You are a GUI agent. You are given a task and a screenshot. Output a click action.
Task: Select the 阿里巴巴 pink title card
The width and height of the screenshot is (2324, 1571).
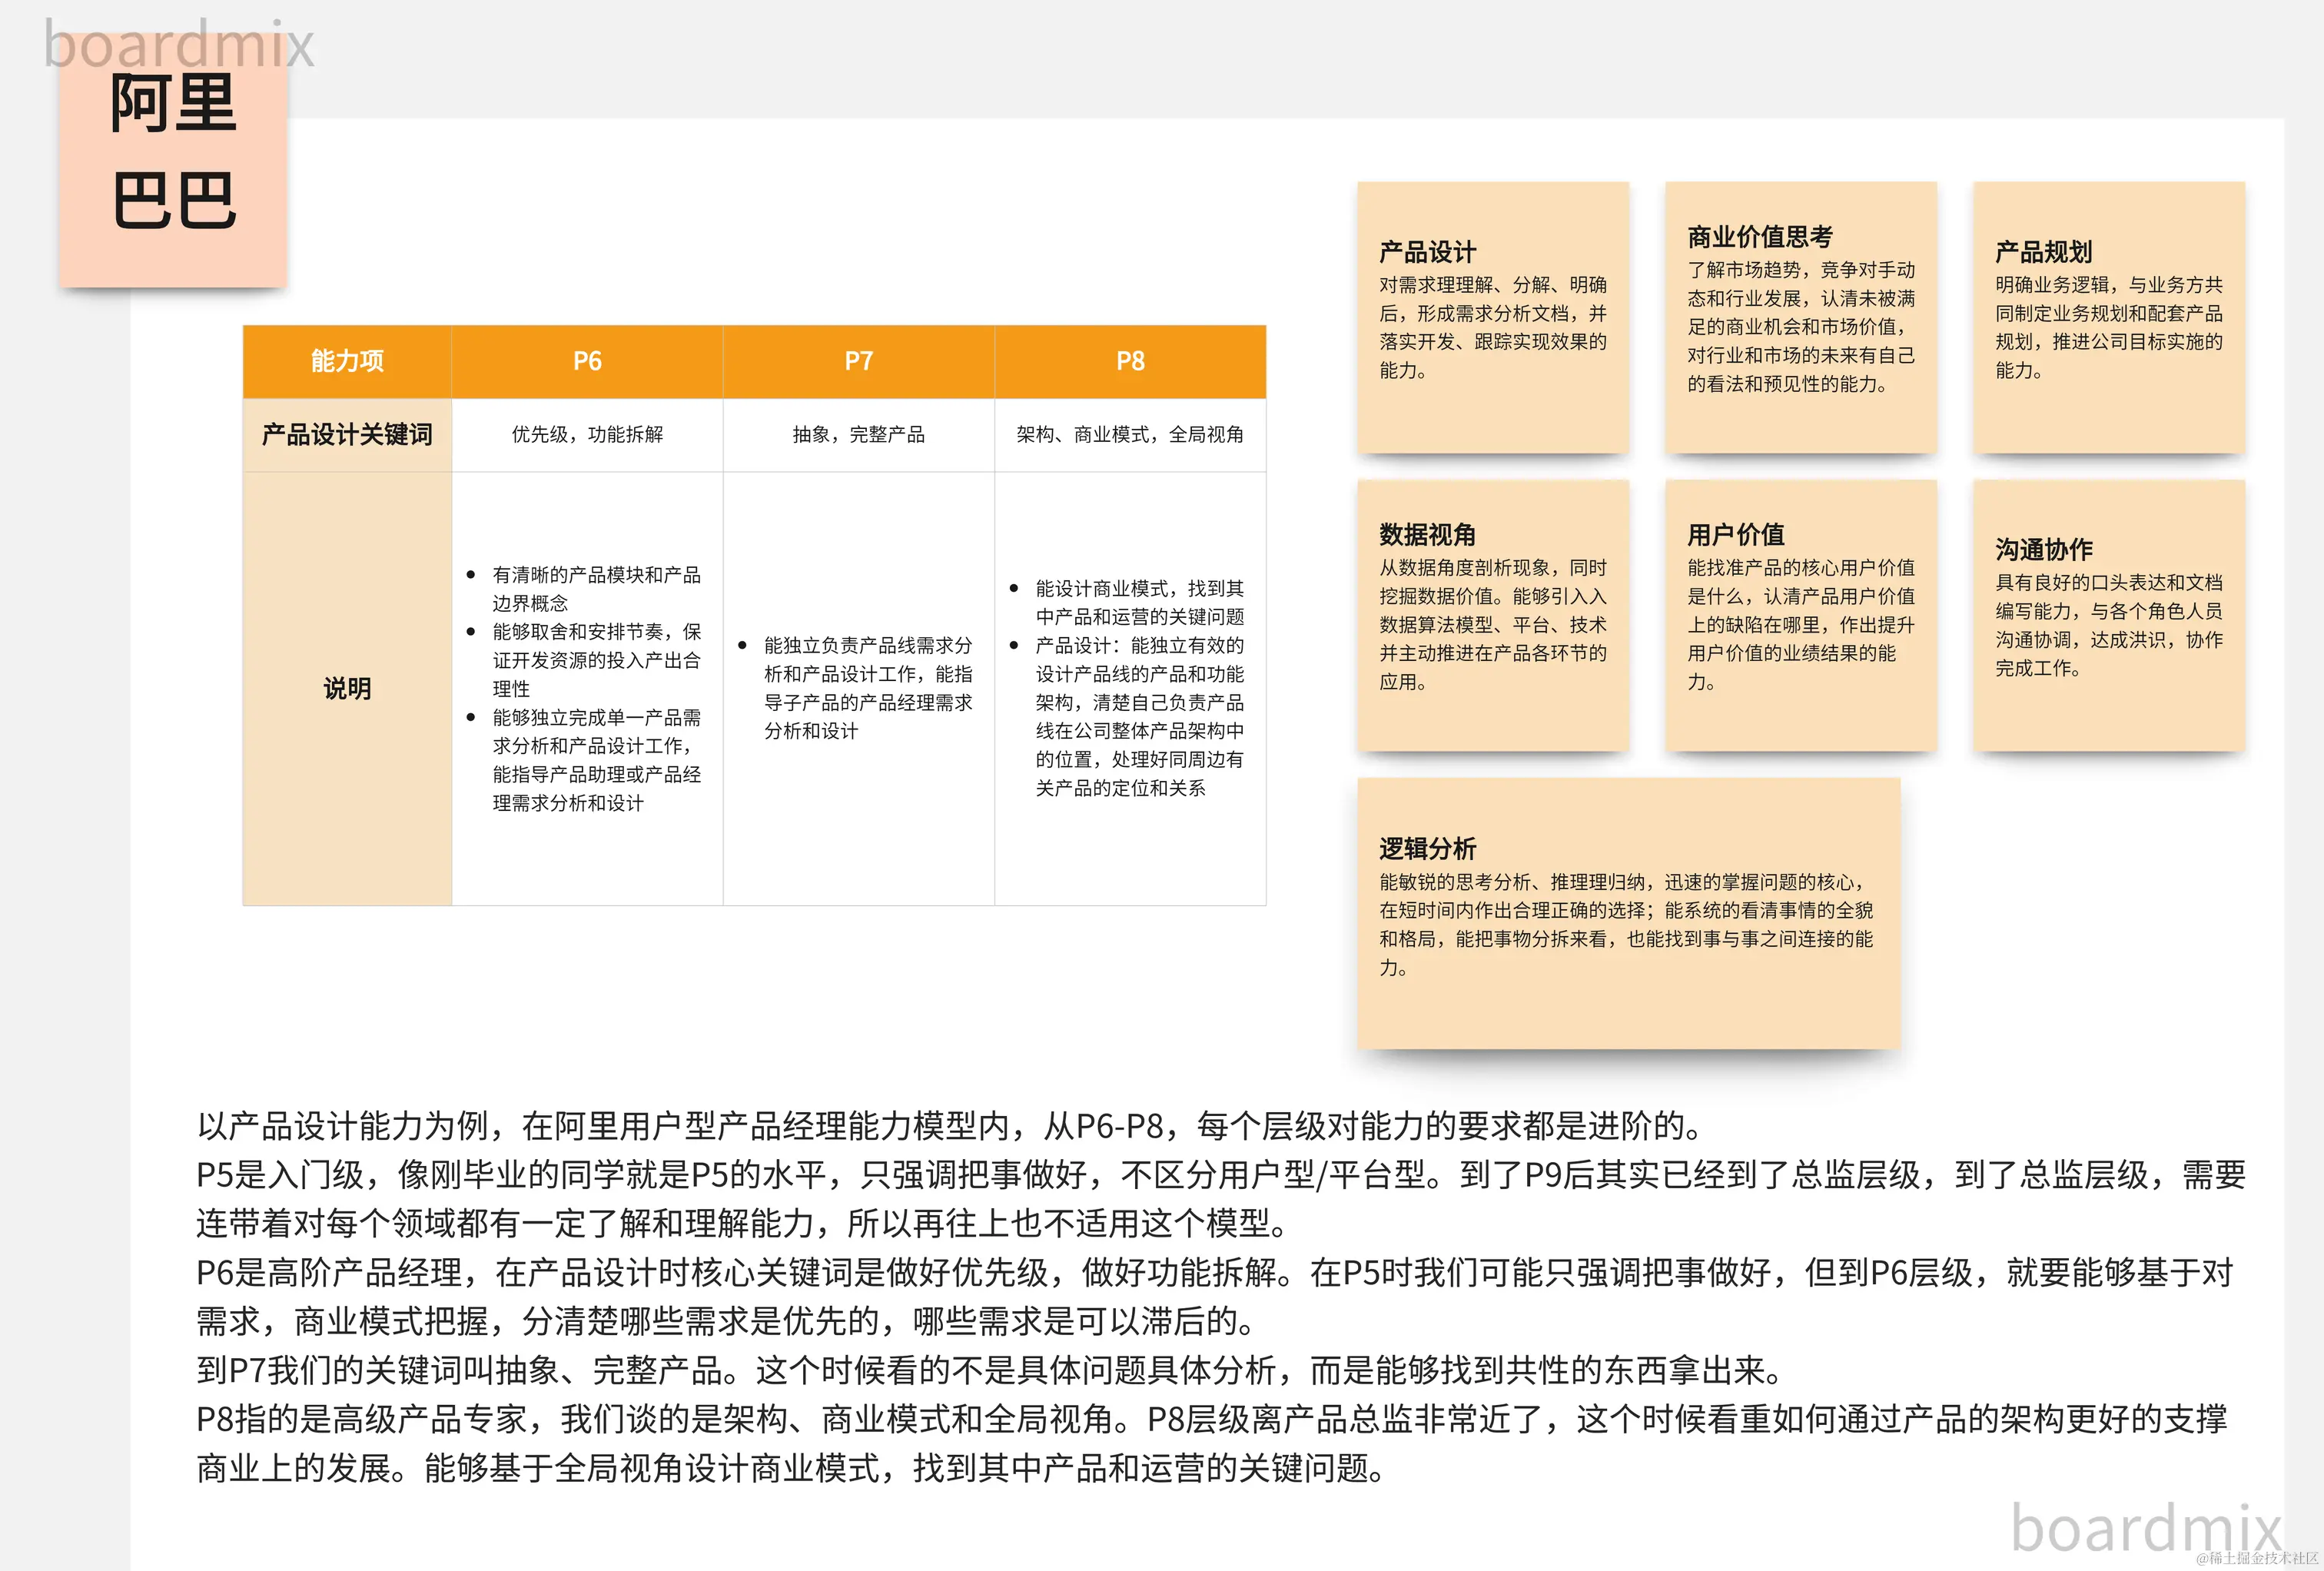(175, 165)
